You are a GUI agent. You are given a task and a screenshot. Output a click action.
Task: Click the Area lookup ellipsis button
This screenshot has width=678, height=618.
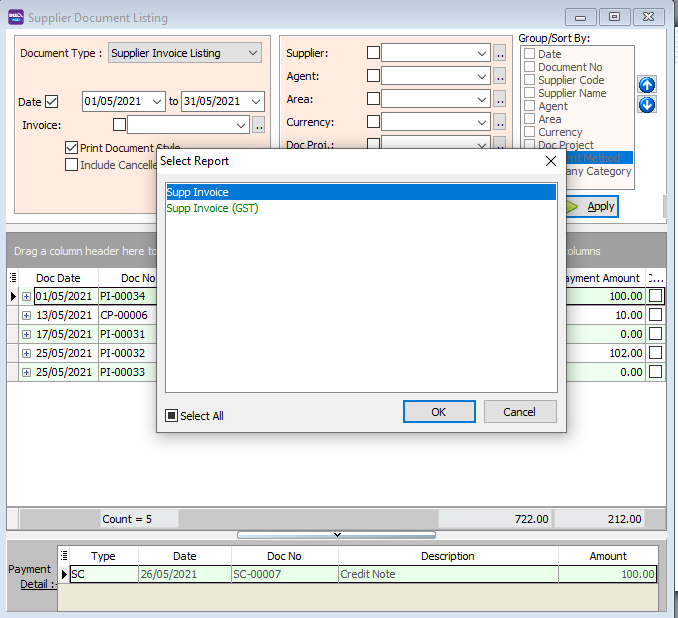[499, 100]
